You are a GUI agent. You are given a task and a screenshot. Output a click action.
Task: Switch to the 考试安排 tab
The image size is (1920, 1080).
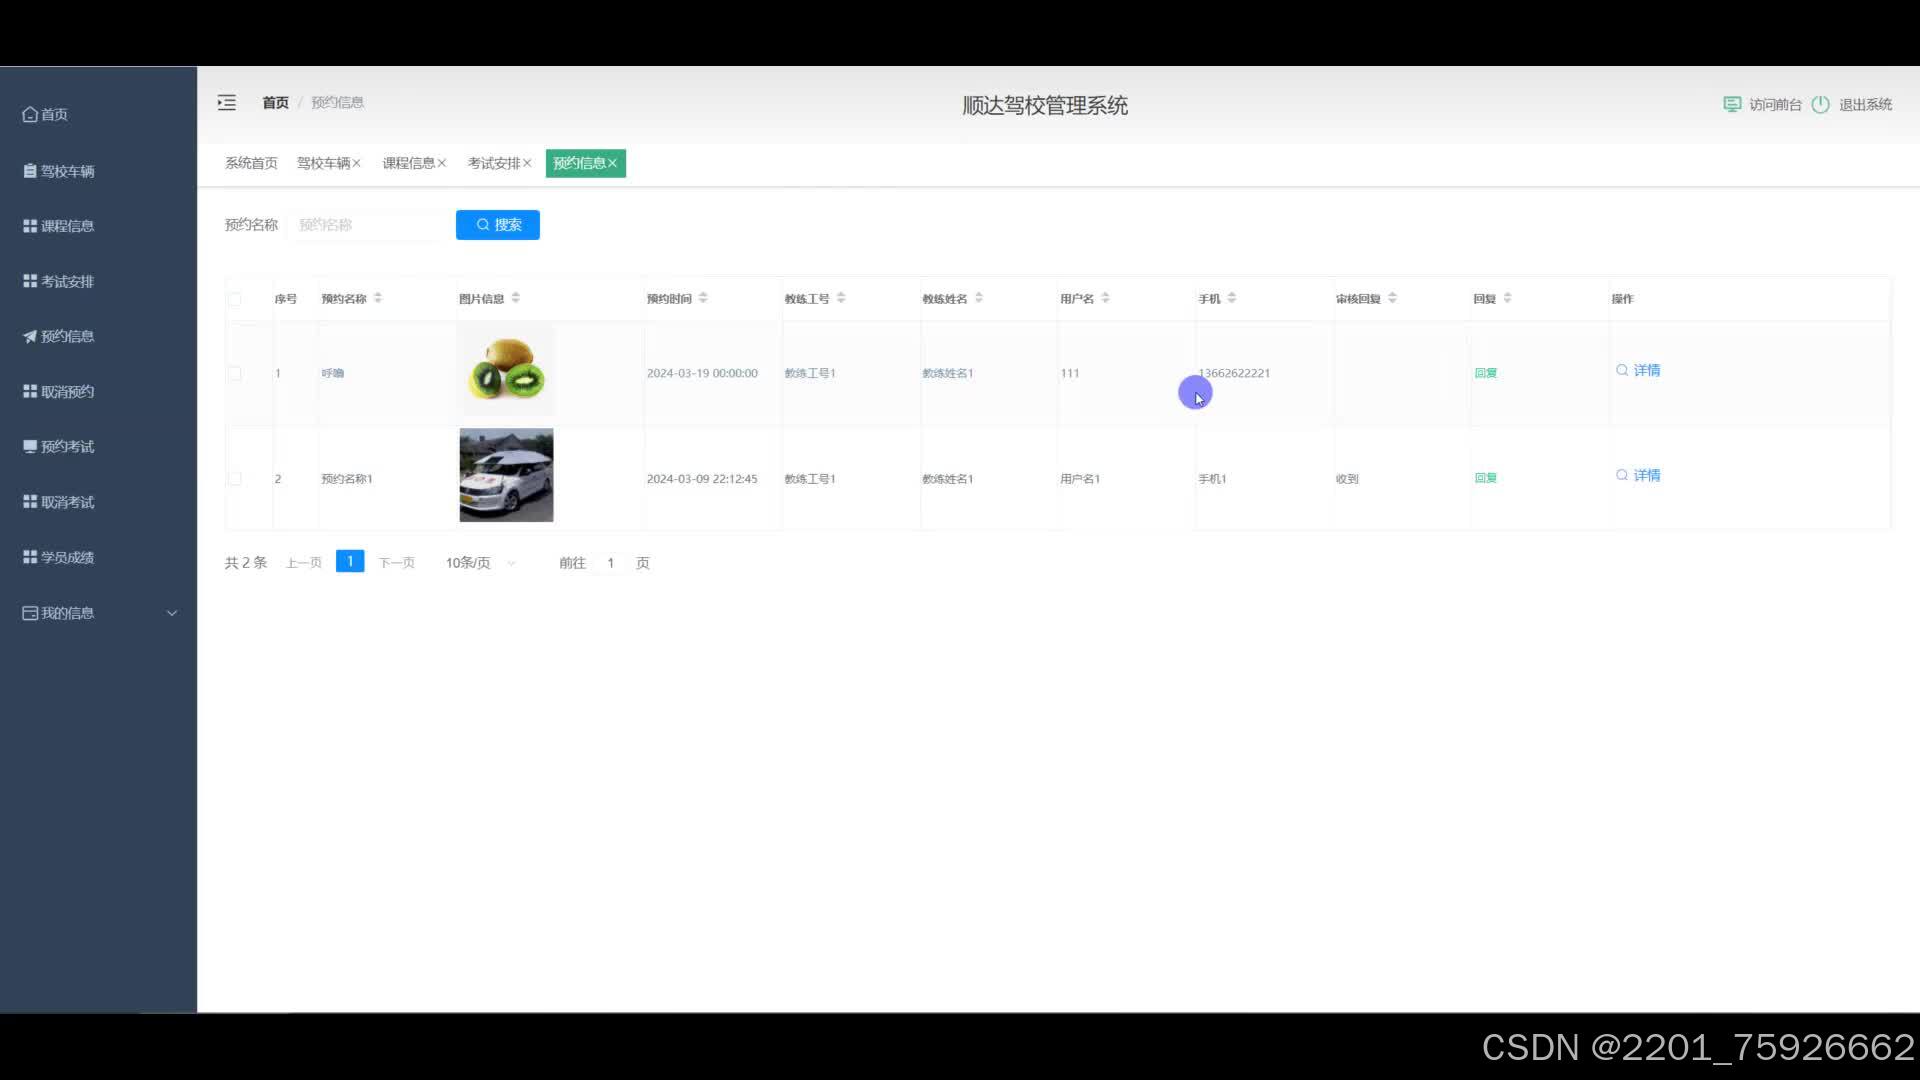[x=494, y=163]
